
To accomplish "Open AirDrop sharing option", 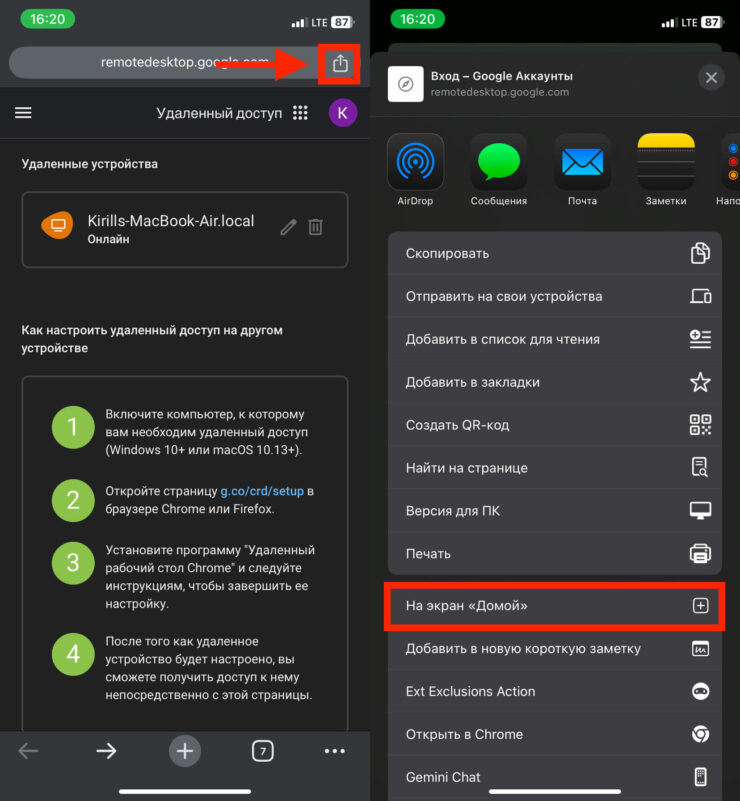I will pyautogui.click(x=415, y=161).
